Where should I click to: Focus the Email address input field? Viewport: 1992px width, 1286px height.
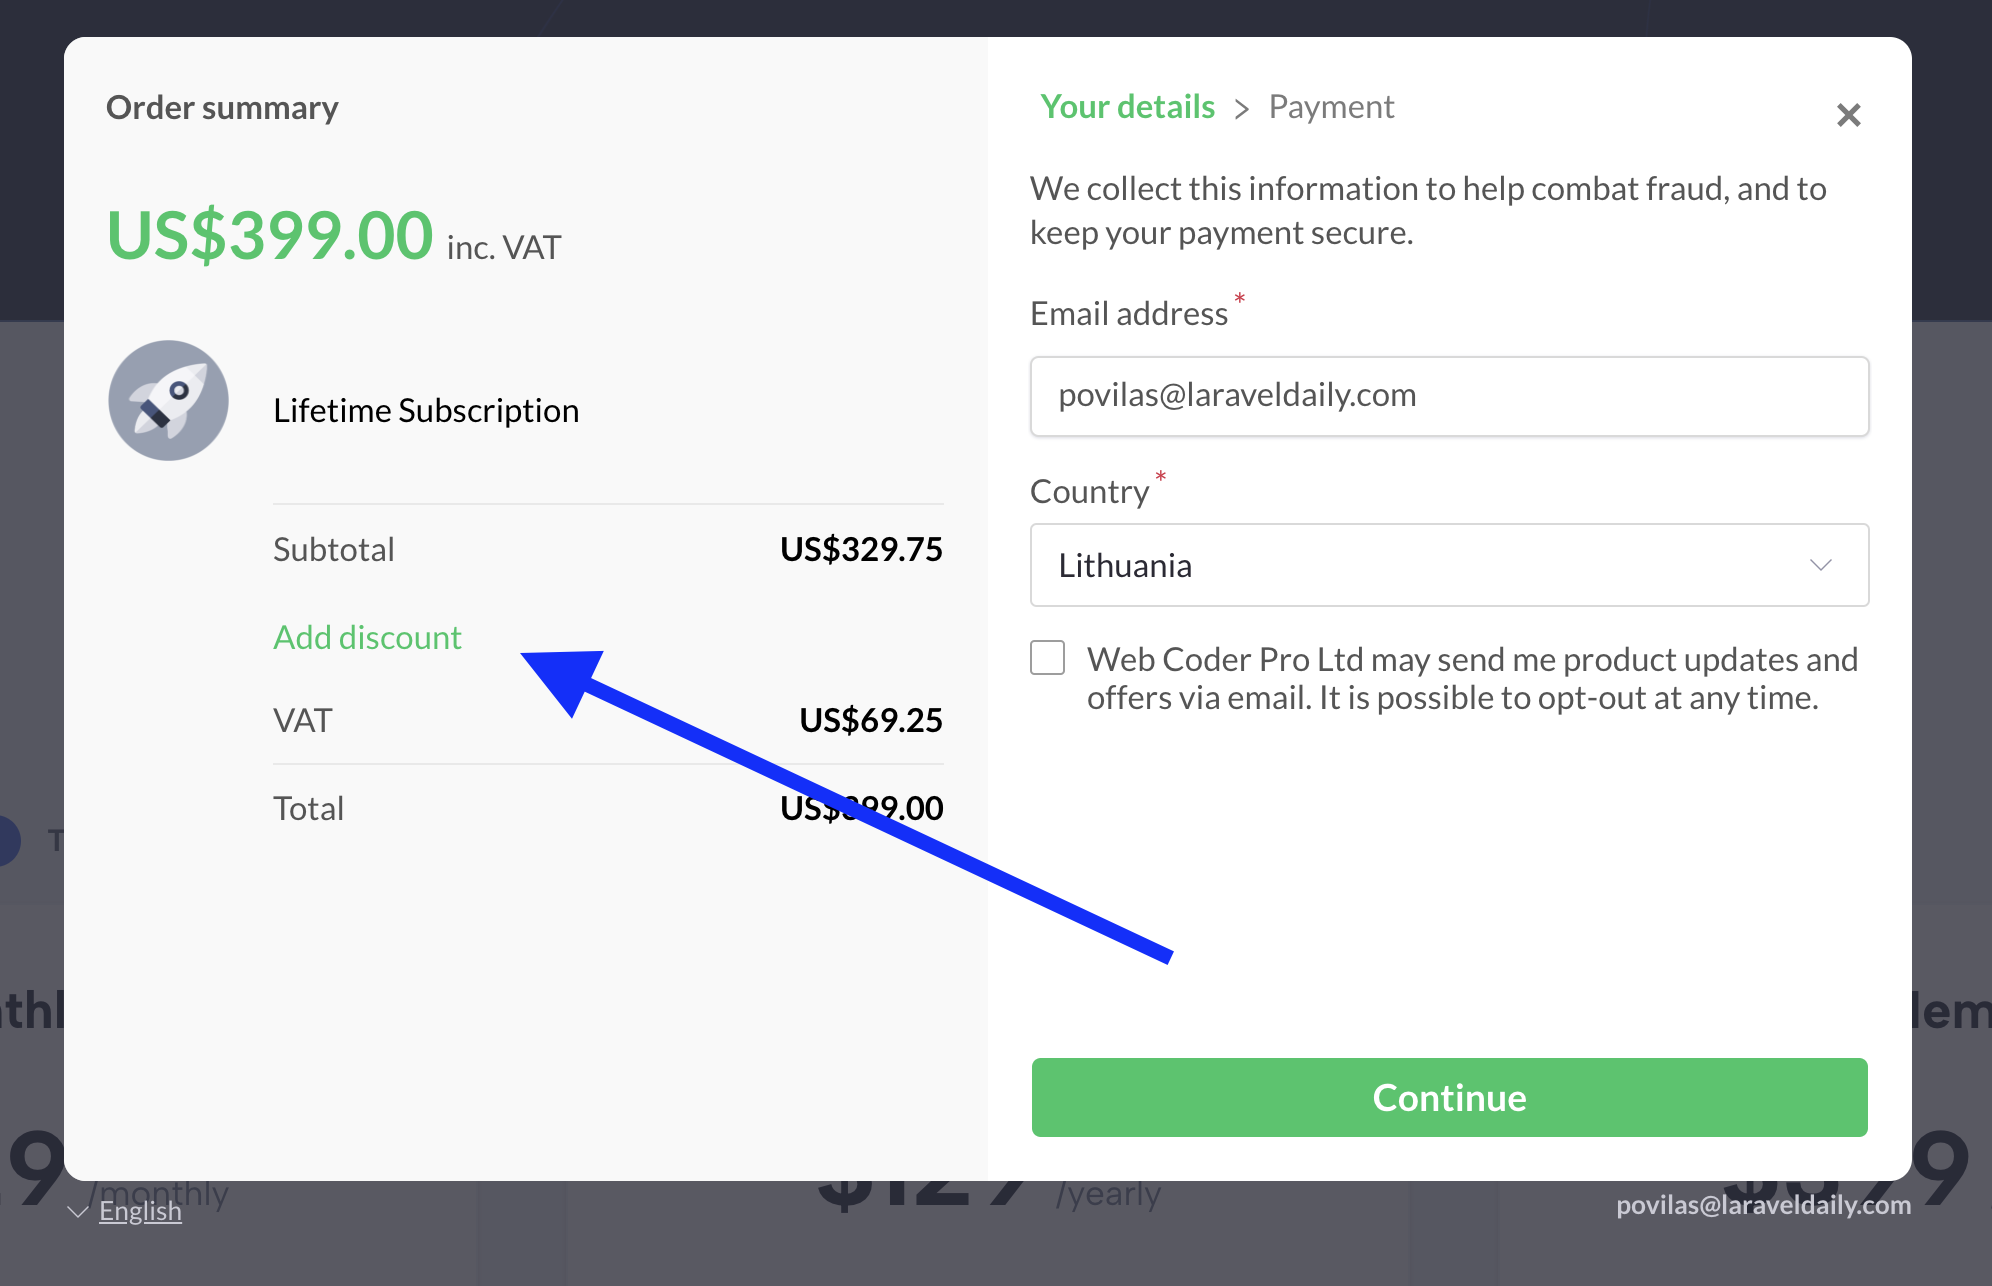point(1449,396)
